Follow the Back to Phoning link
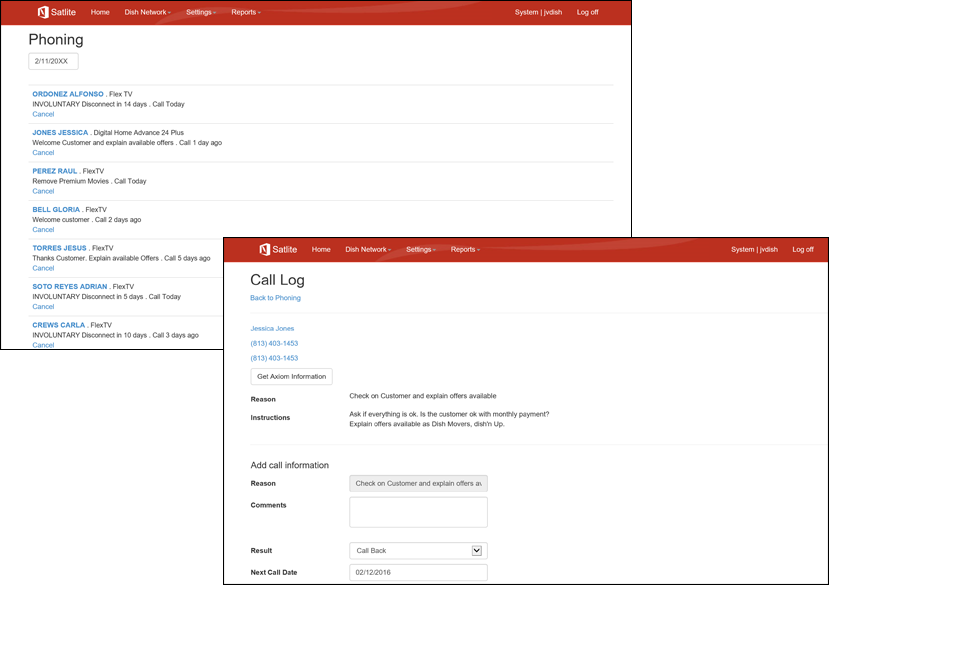This screenshot has width=972, height=661. [275, 298]
